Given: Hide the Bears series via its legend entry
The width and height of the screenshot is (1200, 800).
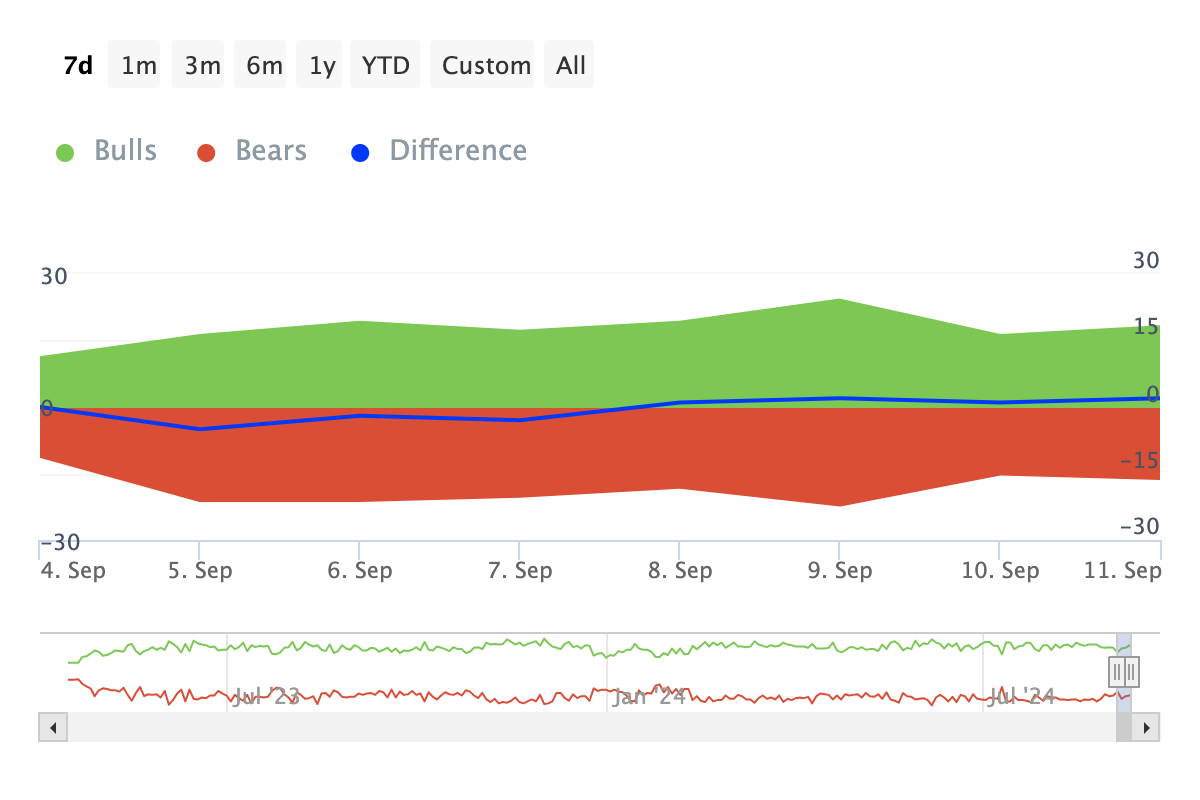Looking at the screenshot, I should pos(270,150).
